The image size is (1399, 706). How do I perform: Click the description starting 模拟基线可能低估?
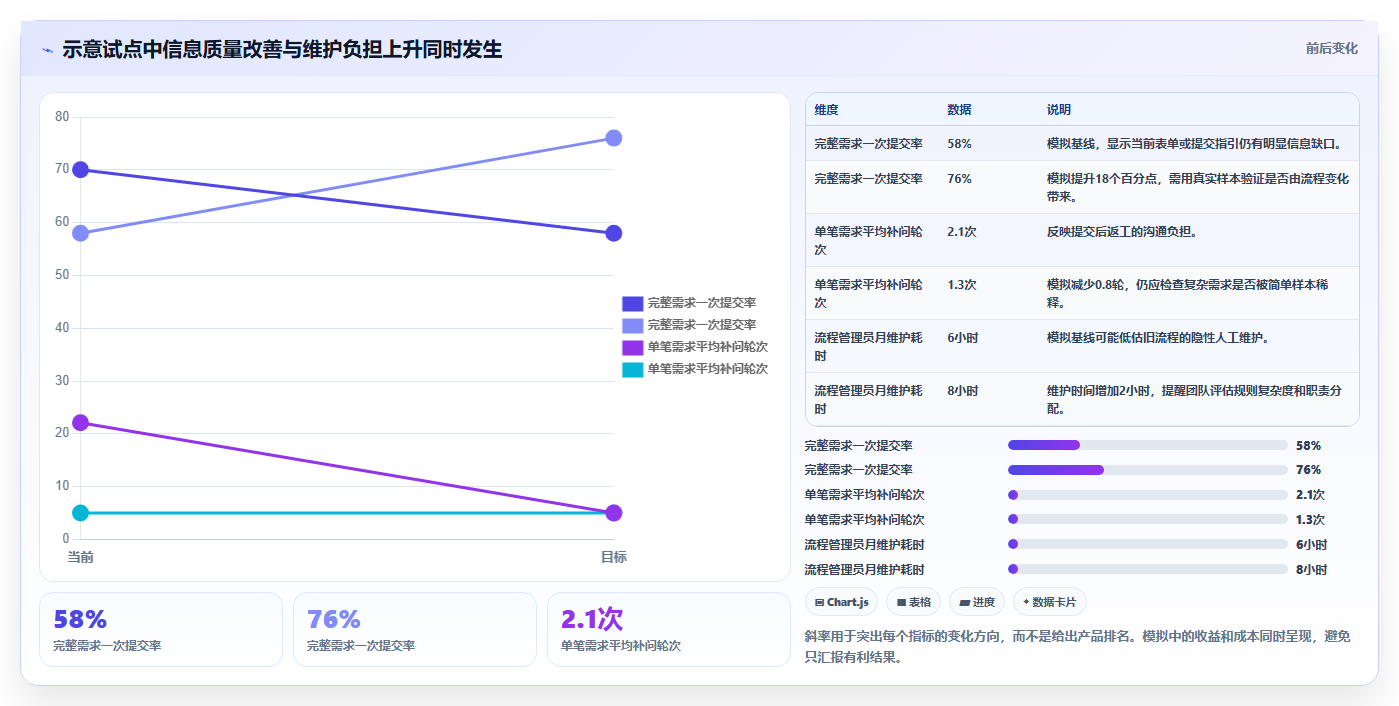pos(1158,338)
